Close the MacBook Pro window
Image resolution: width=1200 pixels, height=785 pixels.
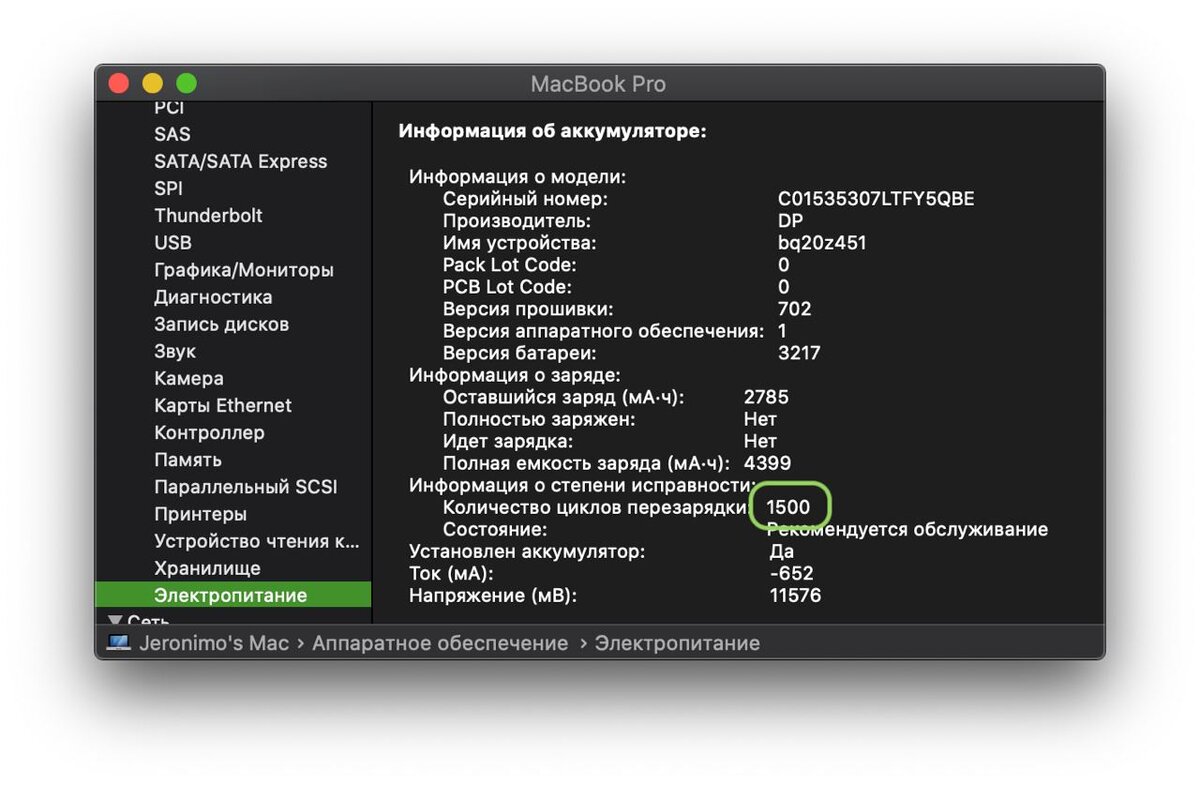[x=119, y=84]
